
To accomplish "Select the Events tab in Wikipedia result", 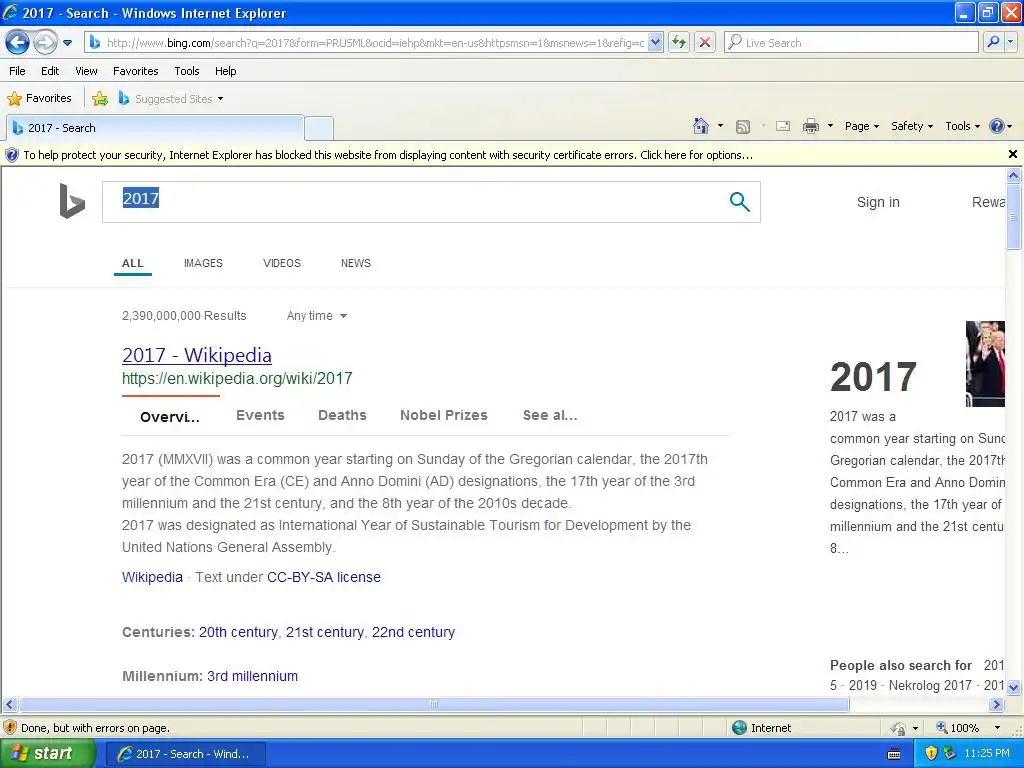I will [260, 415].
